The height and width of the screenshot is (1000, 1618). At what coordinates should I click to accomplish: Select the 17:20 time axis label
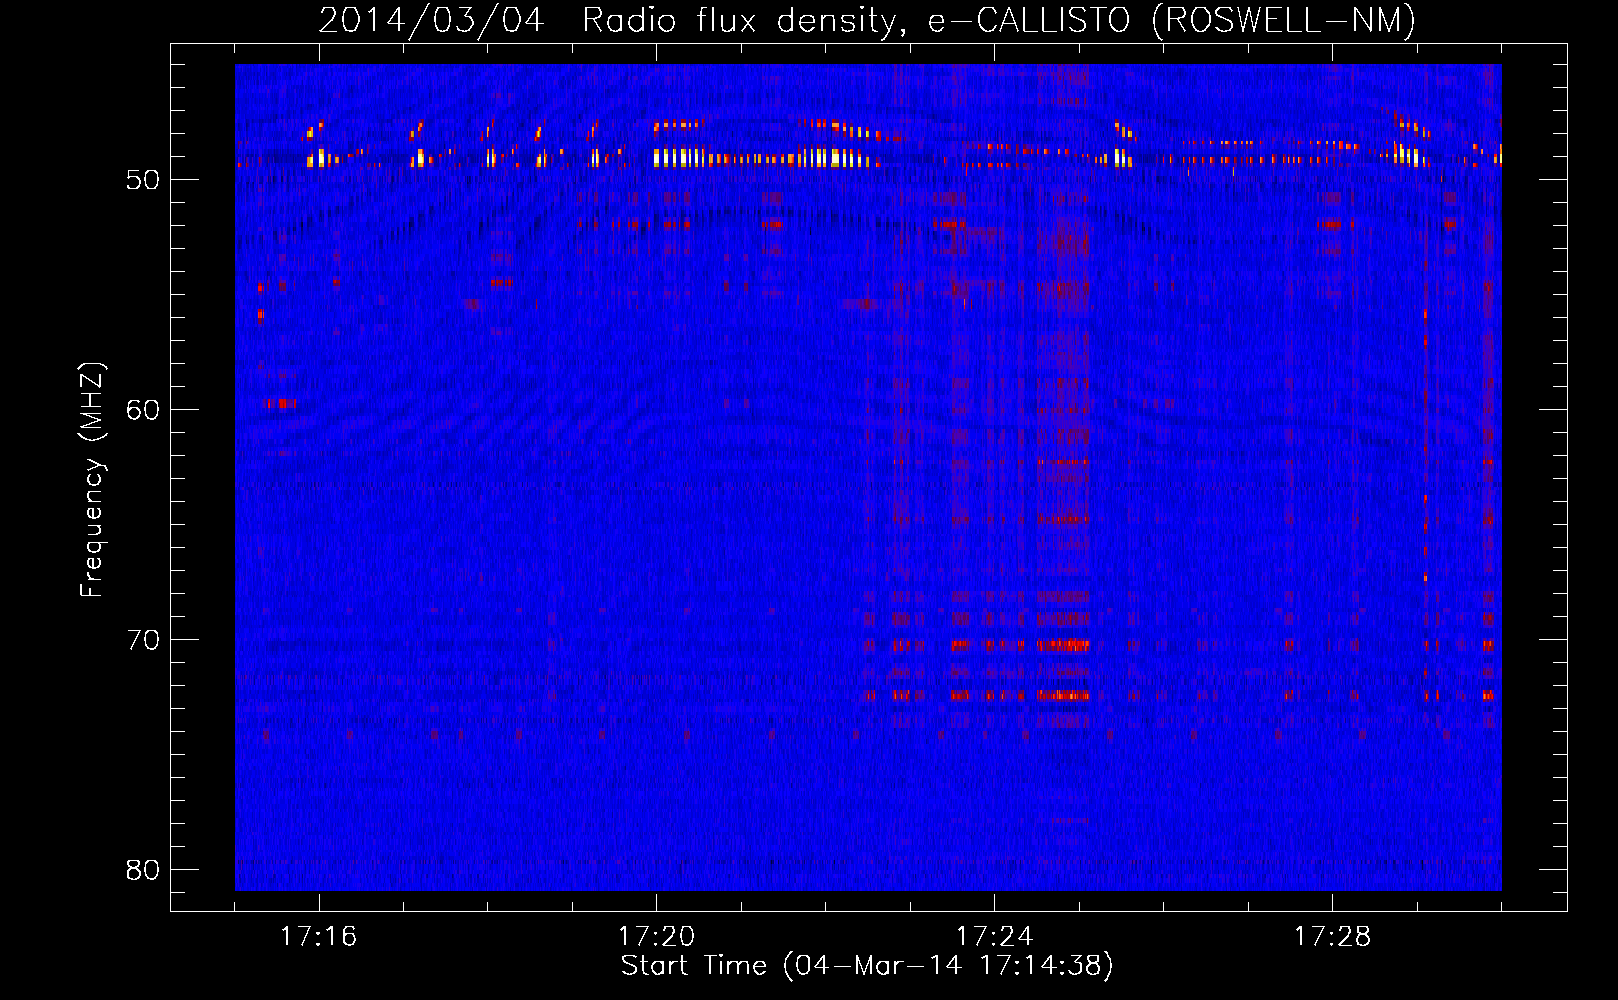point(656,936)
